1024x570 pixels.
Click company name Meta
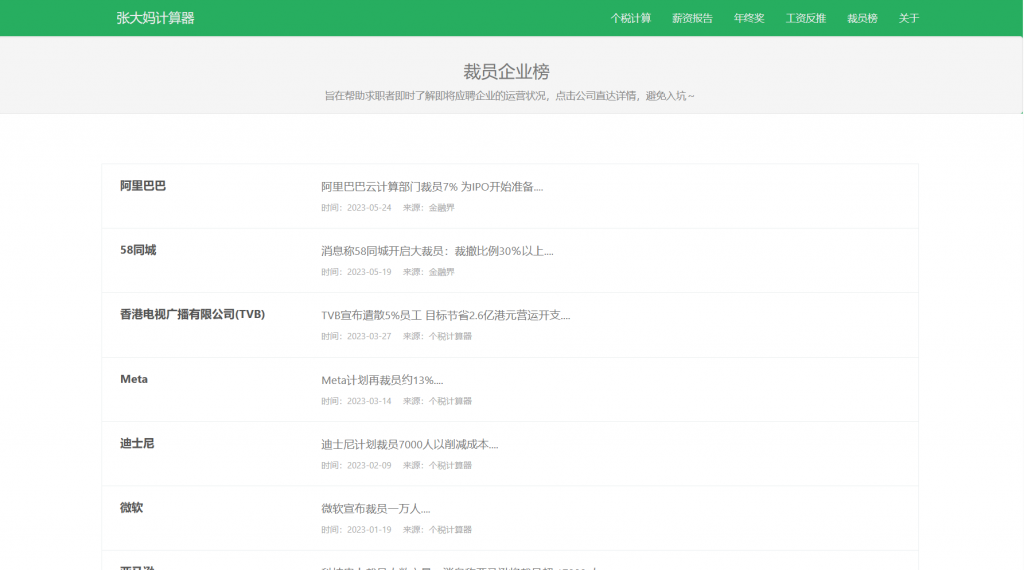134,379
